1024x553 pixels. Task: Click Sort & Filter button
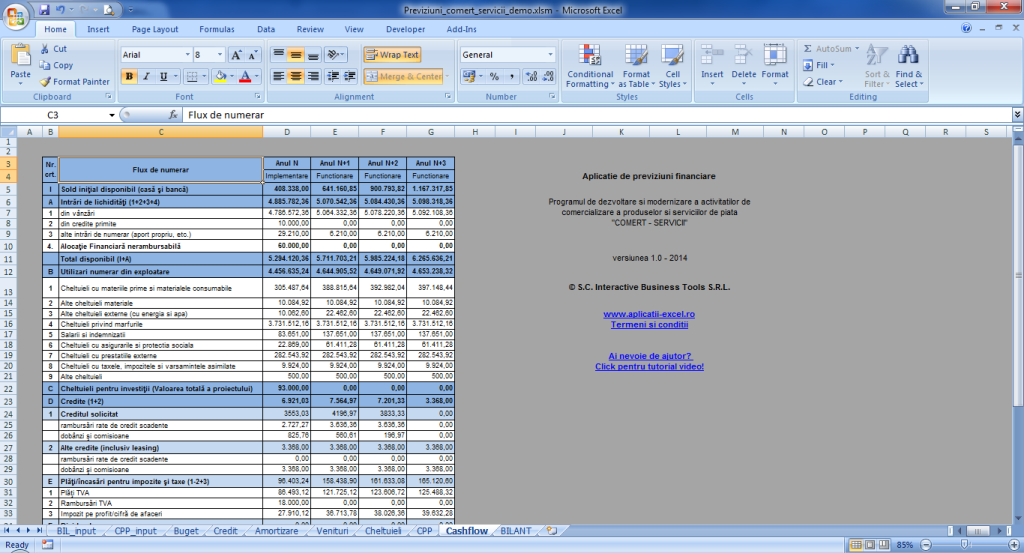pos(876,65)
